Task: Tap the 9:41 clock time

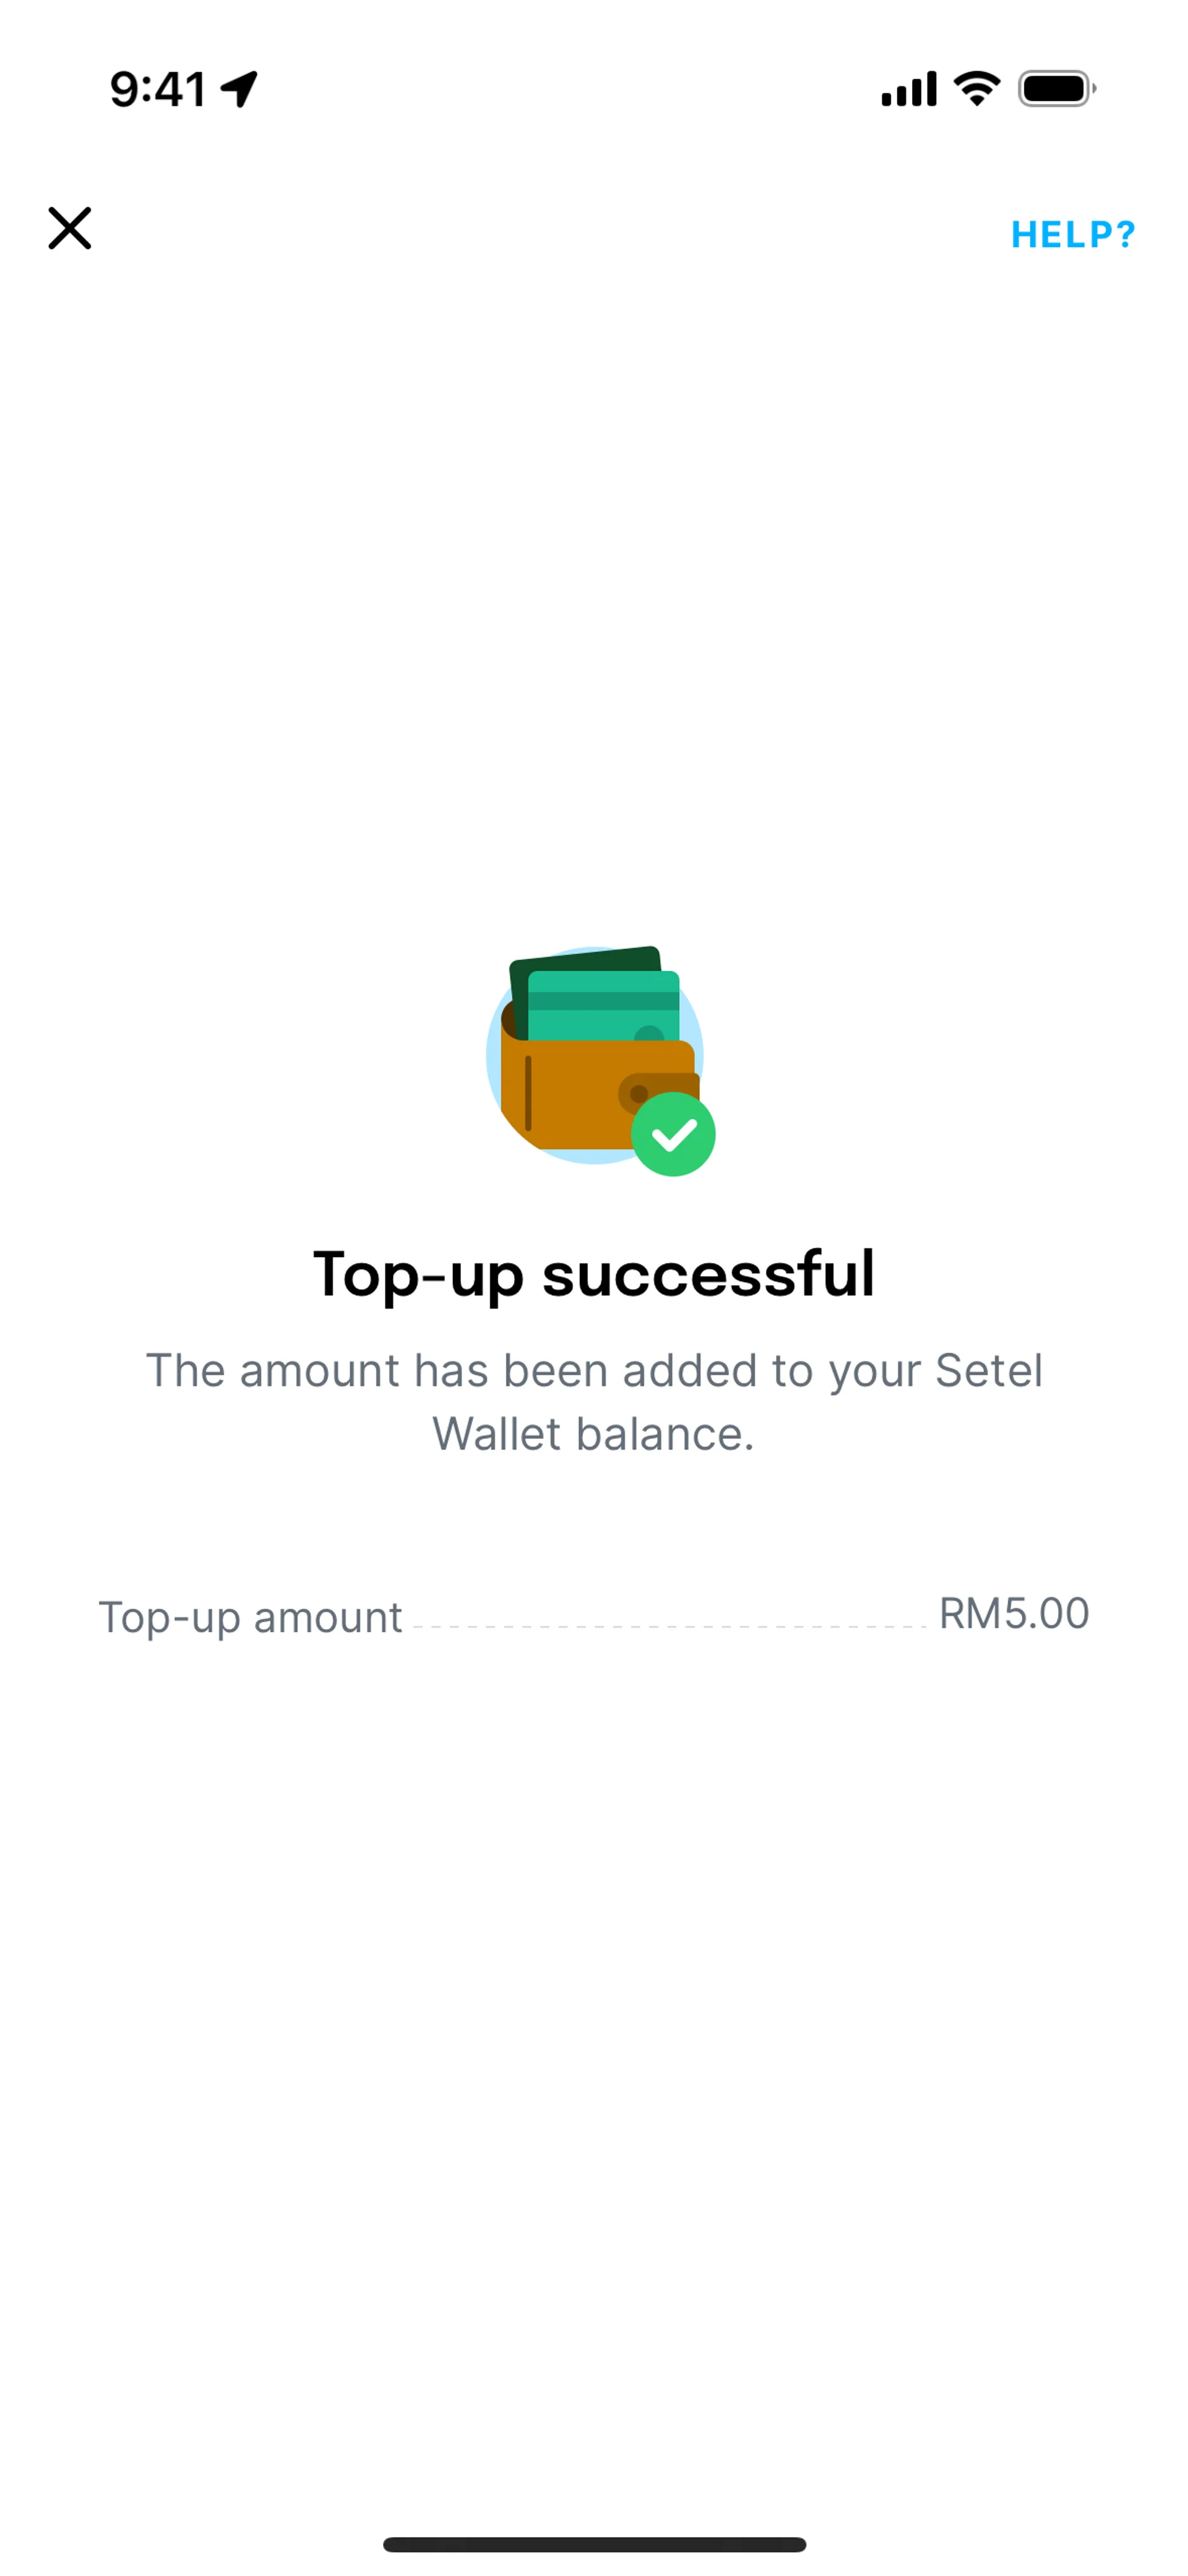Action: (158, 90)
